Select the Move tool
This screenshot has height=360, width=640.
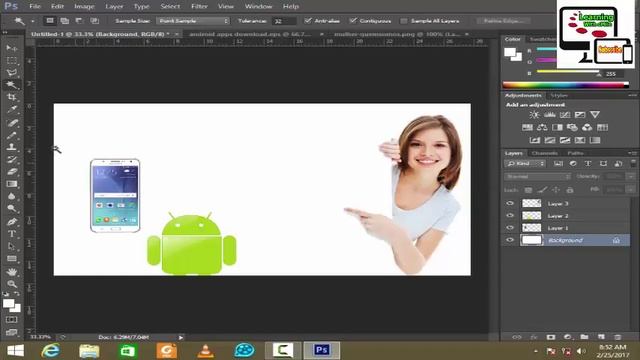pyautogui.click(x=11, y=48)
